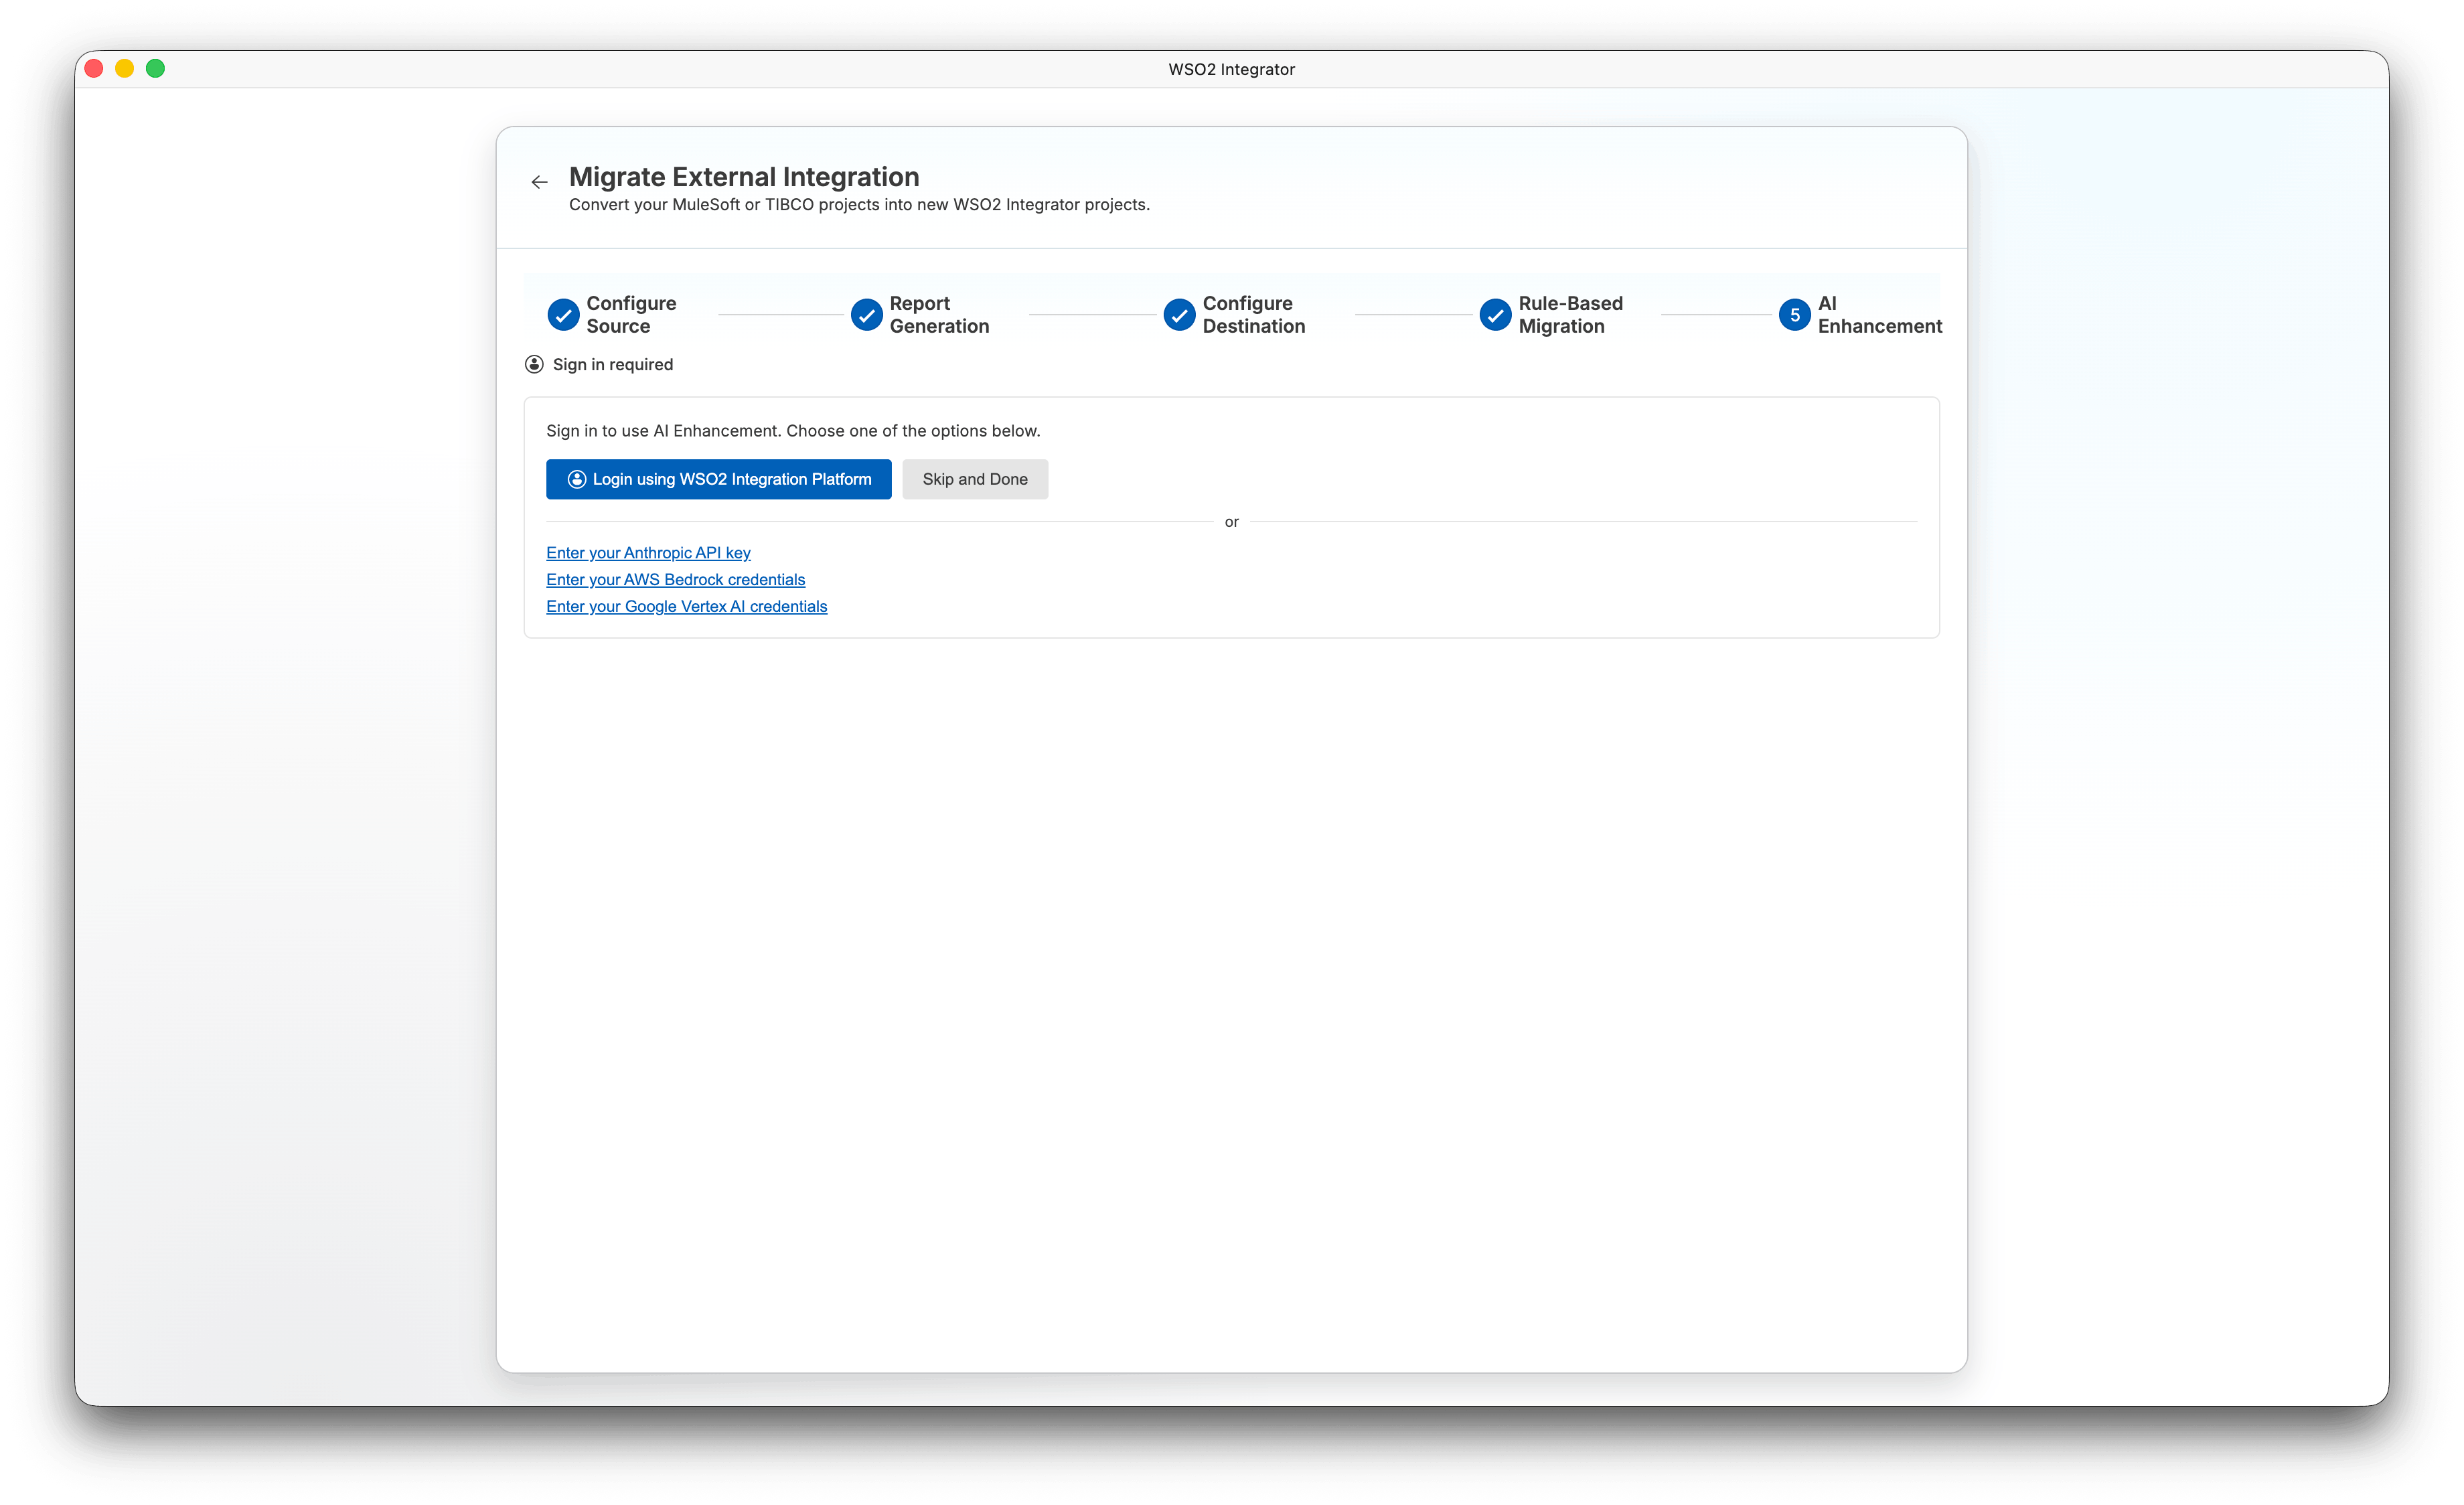Close the WSO2 Integrator window
2464x1505 pixels.
[94, 68]
